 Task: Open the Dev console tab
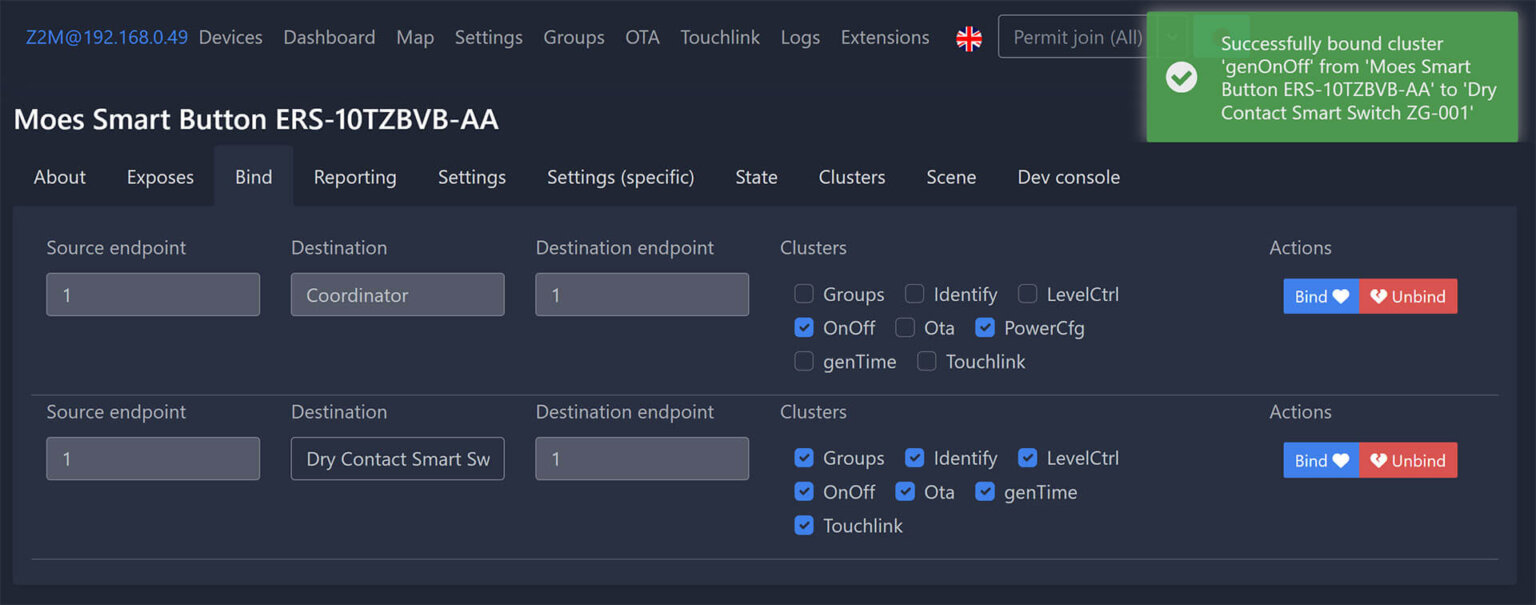(1068, 177)
